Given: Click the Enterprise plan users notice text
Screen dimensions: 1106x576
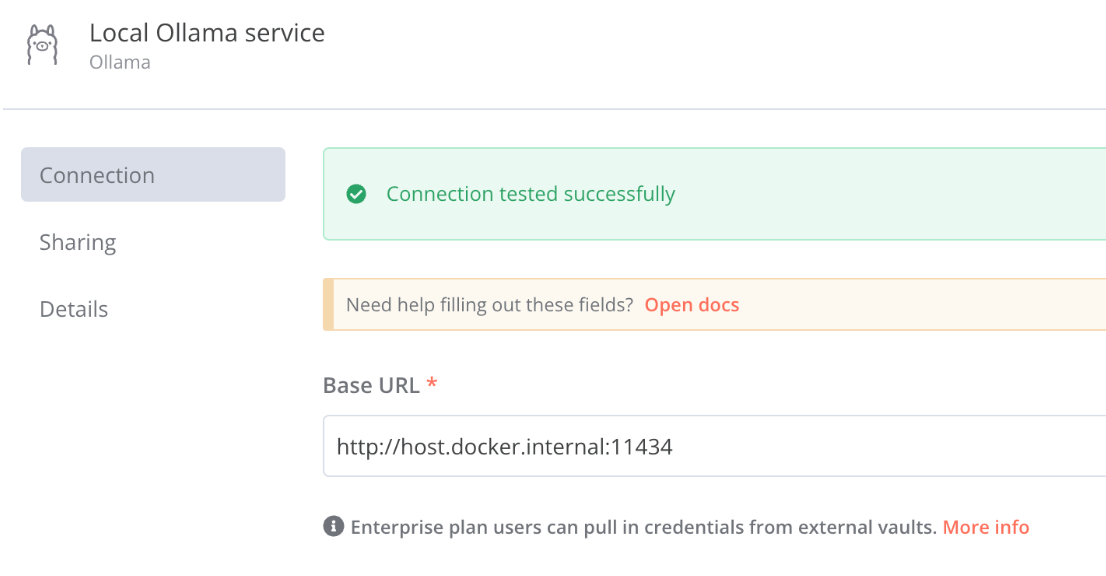Looking at the screenshot, I should coord(643,527).
